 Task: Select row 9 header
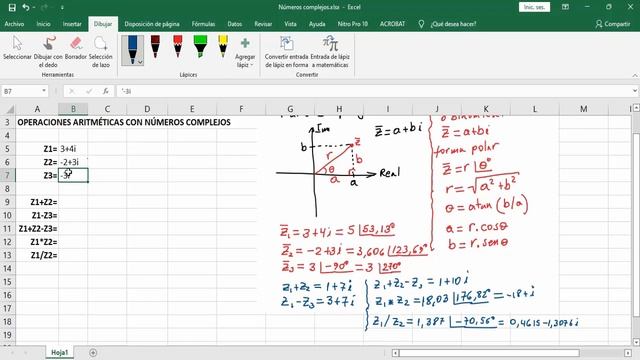(7, 202)
